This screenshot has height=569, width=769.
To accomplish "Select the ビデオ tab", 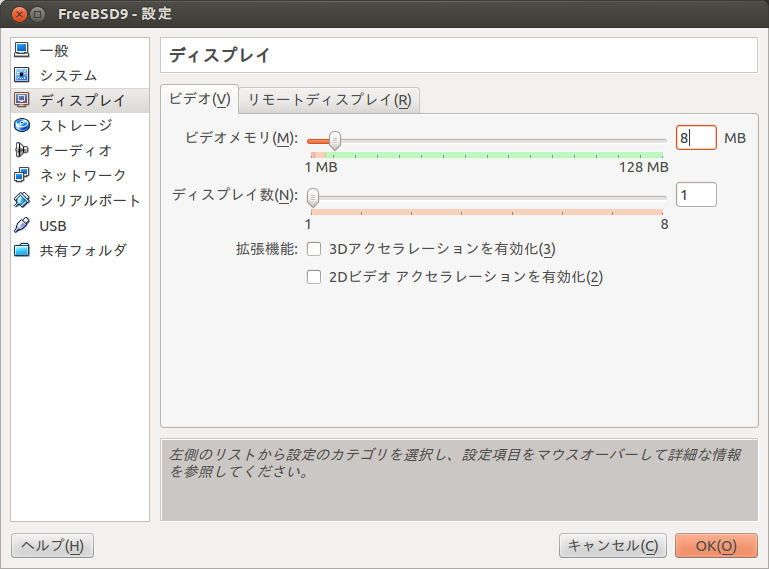I will [199, 99].
